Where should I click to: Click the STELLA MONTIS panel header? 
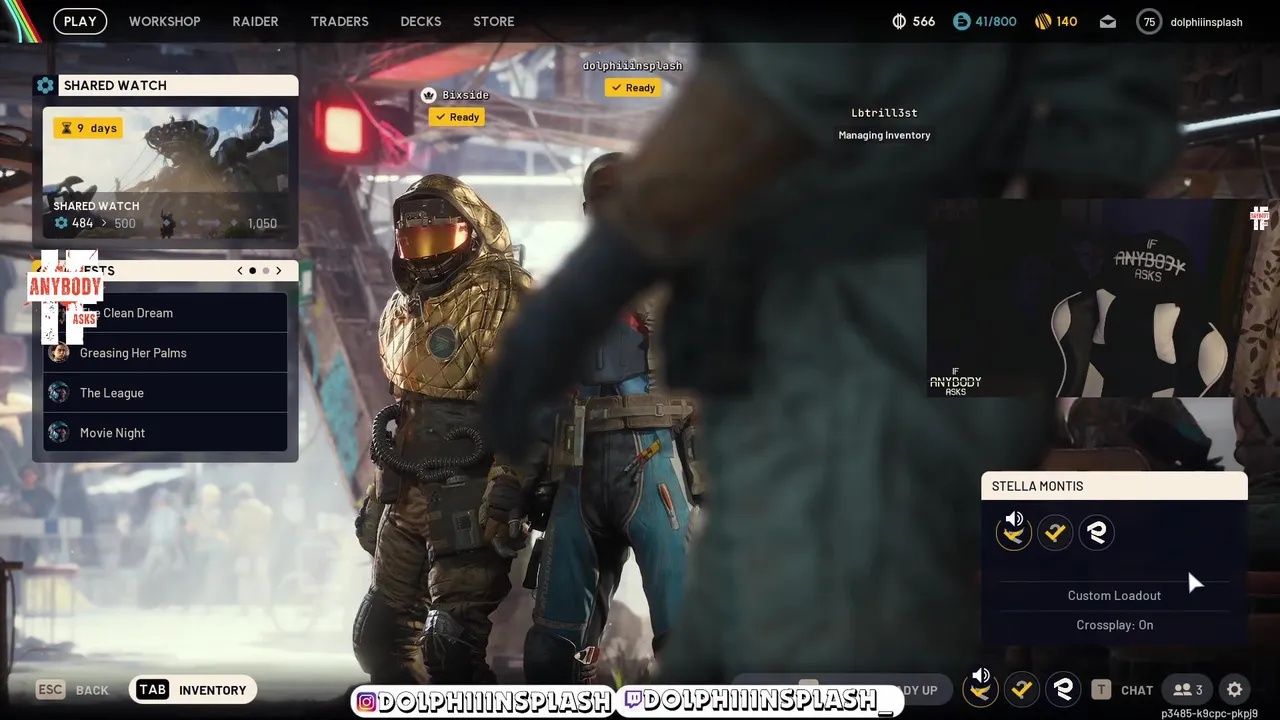point(1114,486)
